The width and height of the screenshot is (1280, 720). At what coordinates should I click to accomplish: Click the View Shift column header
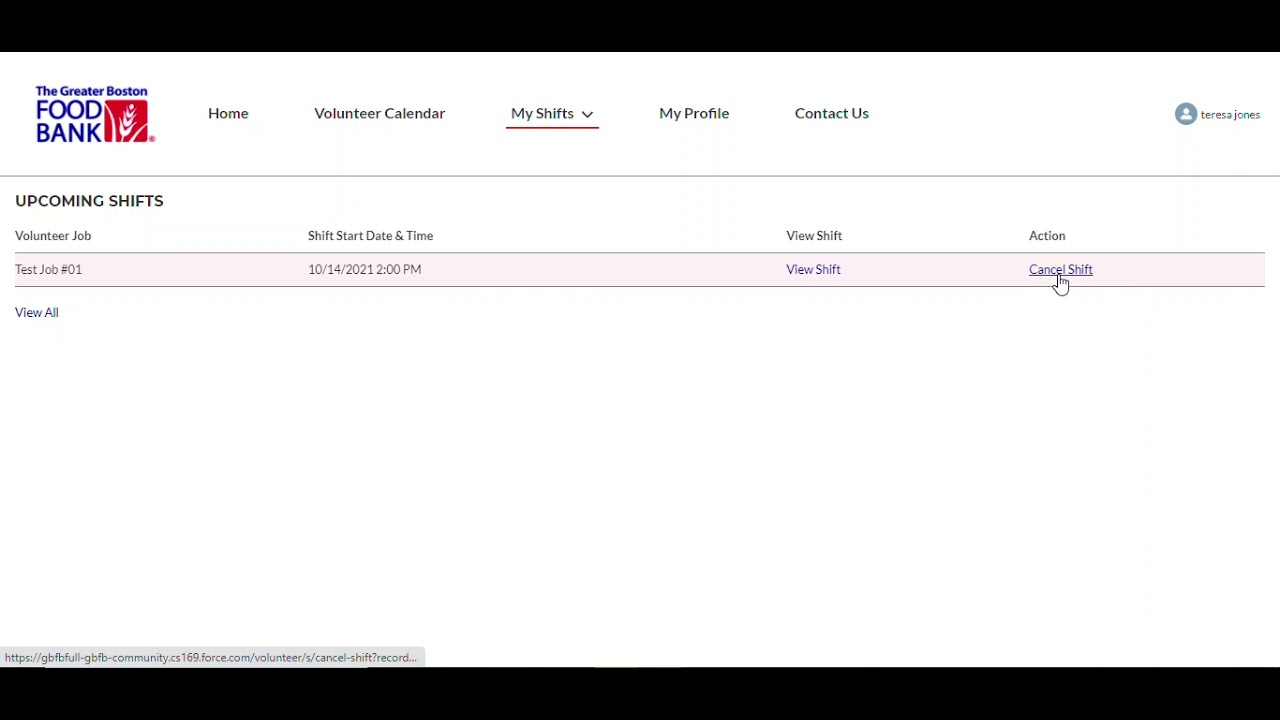(x=814, y=236)
